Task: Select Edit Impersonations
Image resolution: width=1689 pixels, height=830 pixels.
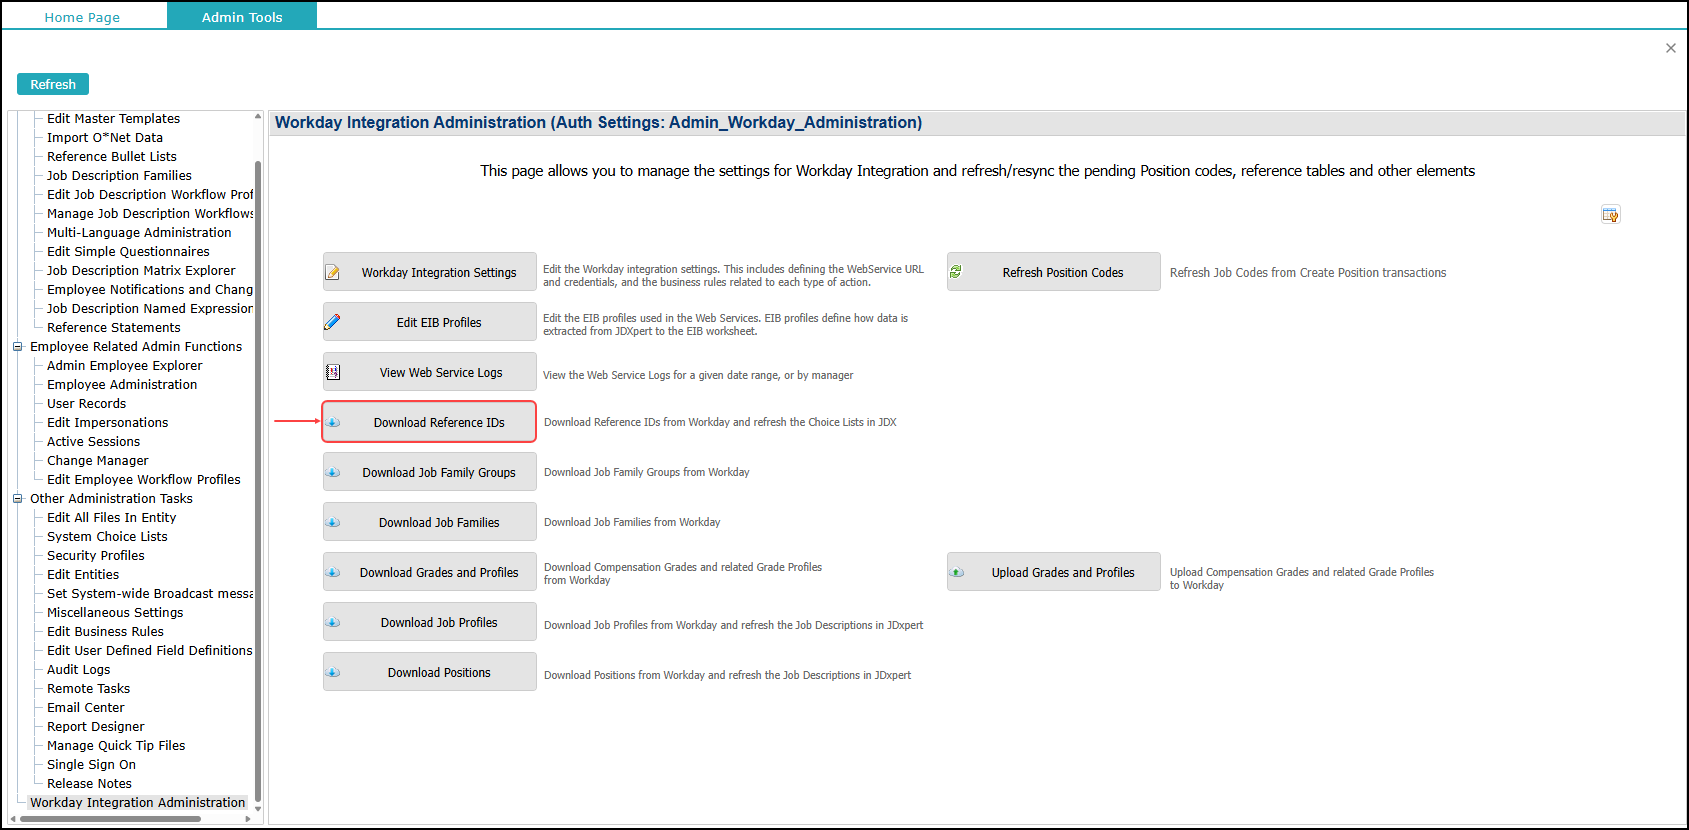Action: (107, 423)
